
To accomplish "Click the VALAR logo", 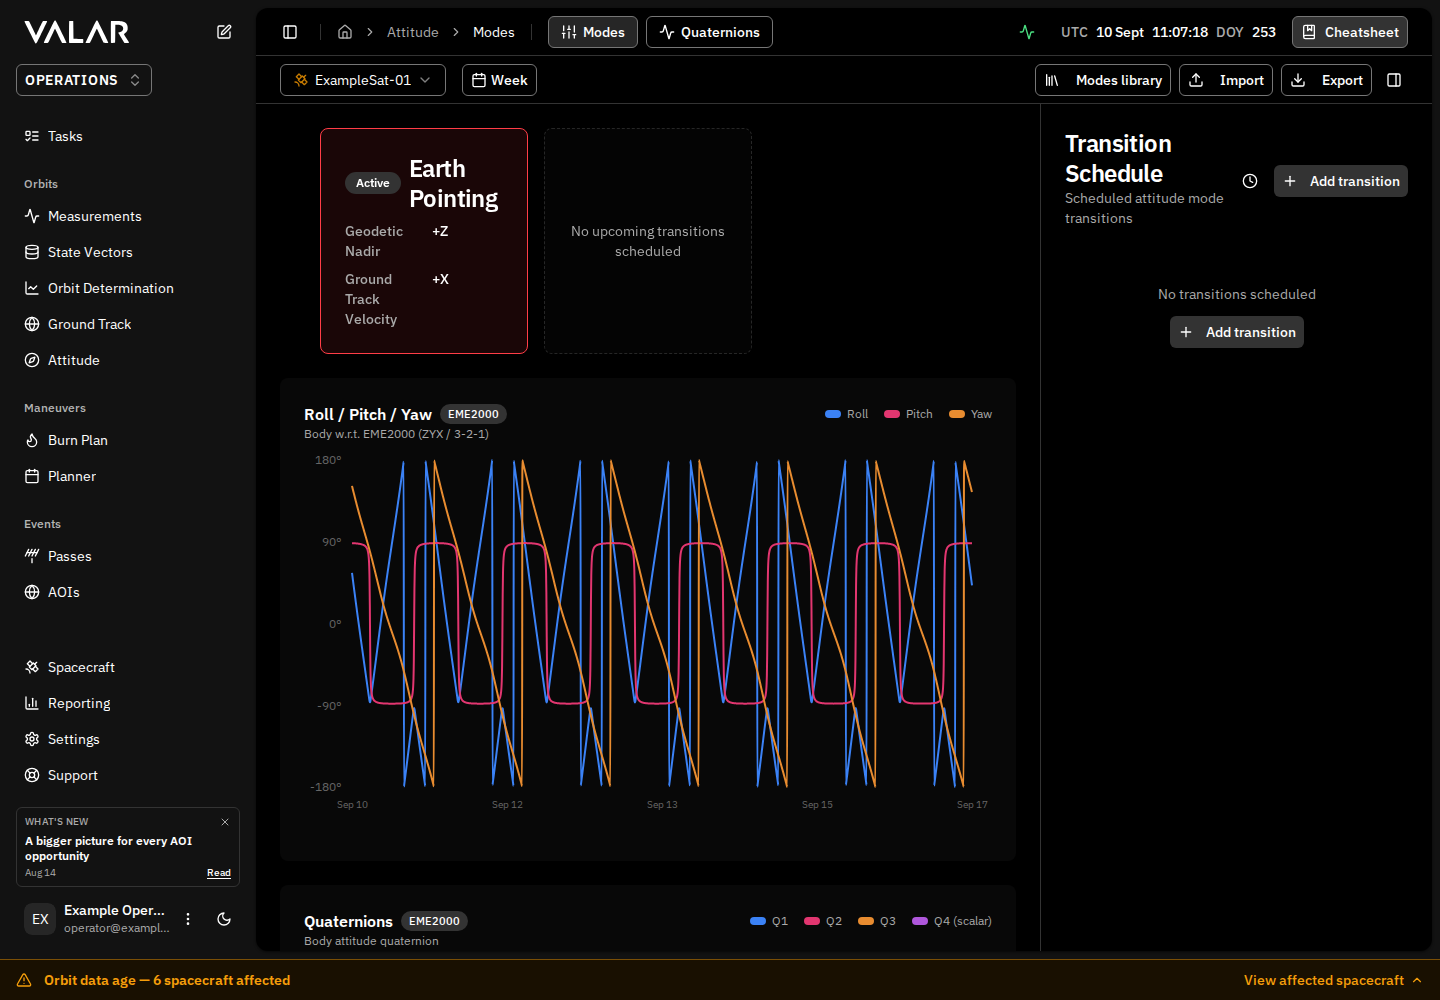I will click(77, 32).
